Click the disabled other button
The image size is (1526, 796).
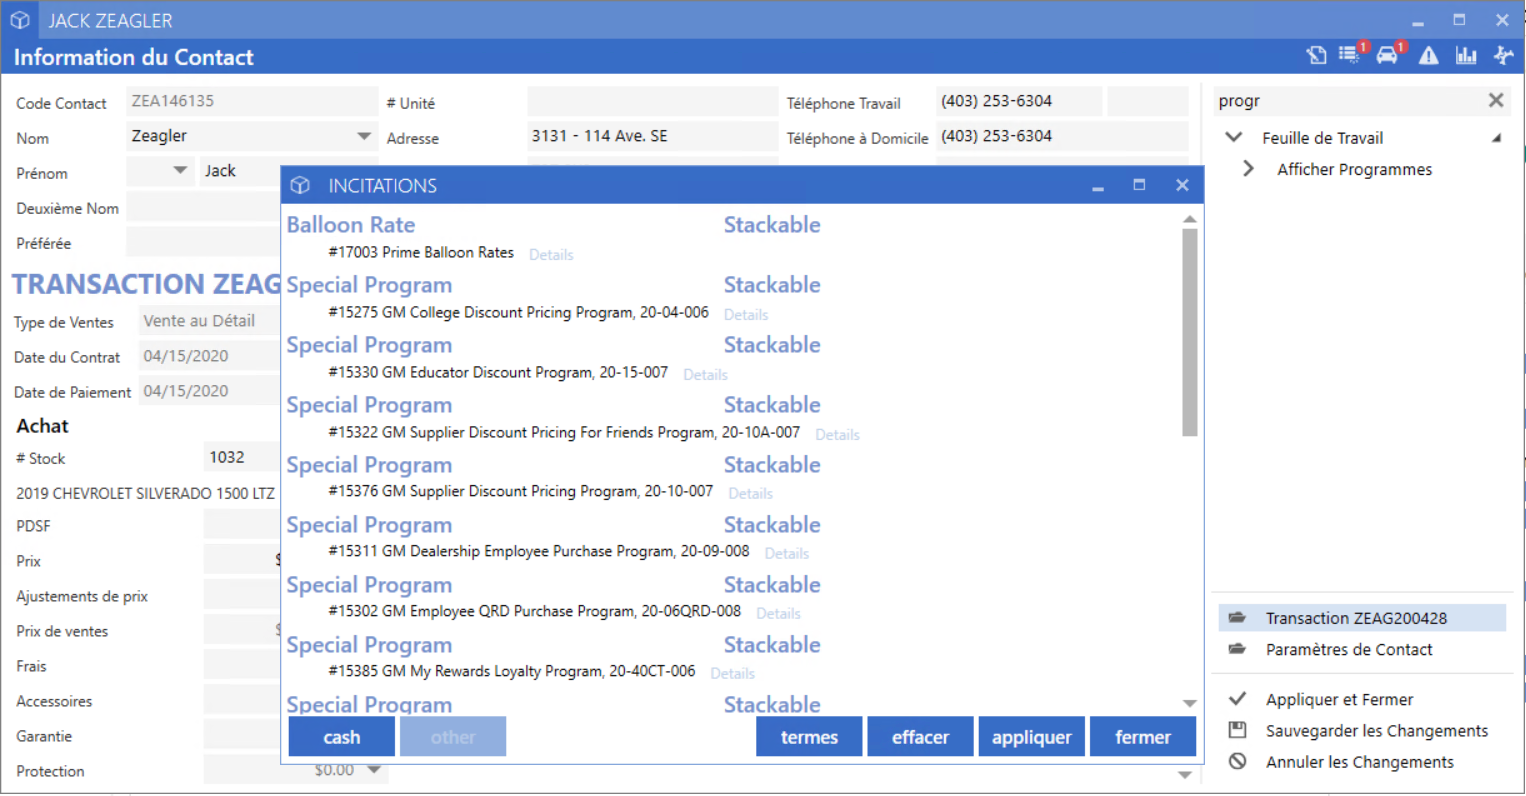click(x=453, y=737)
